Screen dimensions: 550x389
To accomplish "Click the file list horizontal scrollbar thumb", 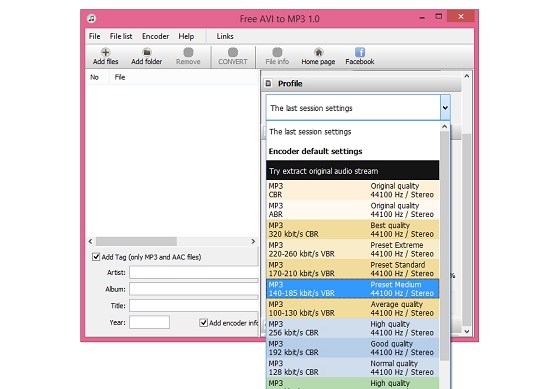I will point(136,241).
